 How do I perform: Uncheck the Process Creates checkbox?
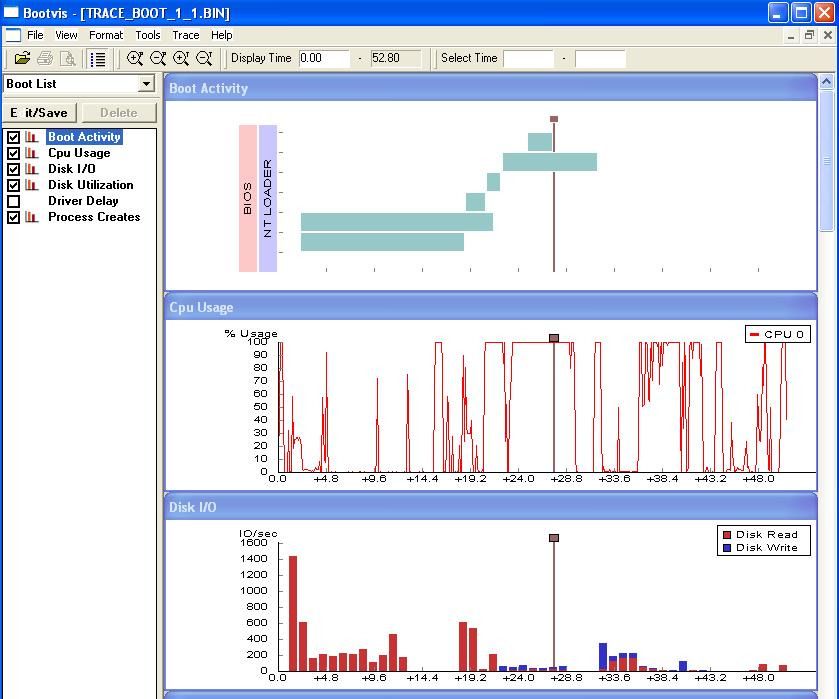pos(13,217)
